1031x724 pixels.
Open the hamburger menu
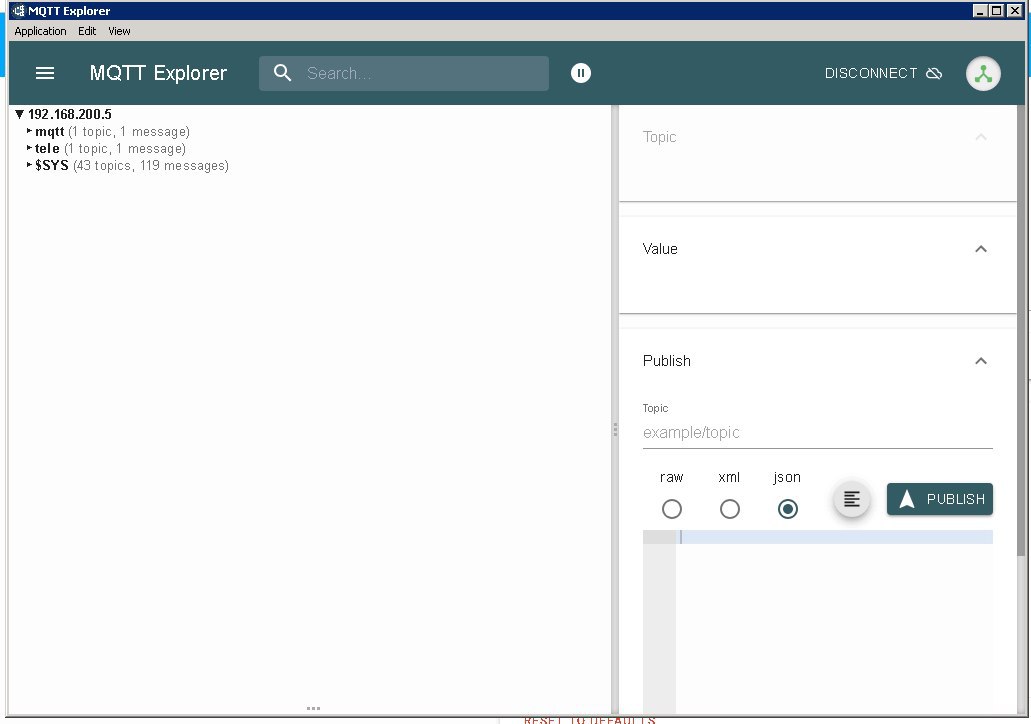pos(45,73)
